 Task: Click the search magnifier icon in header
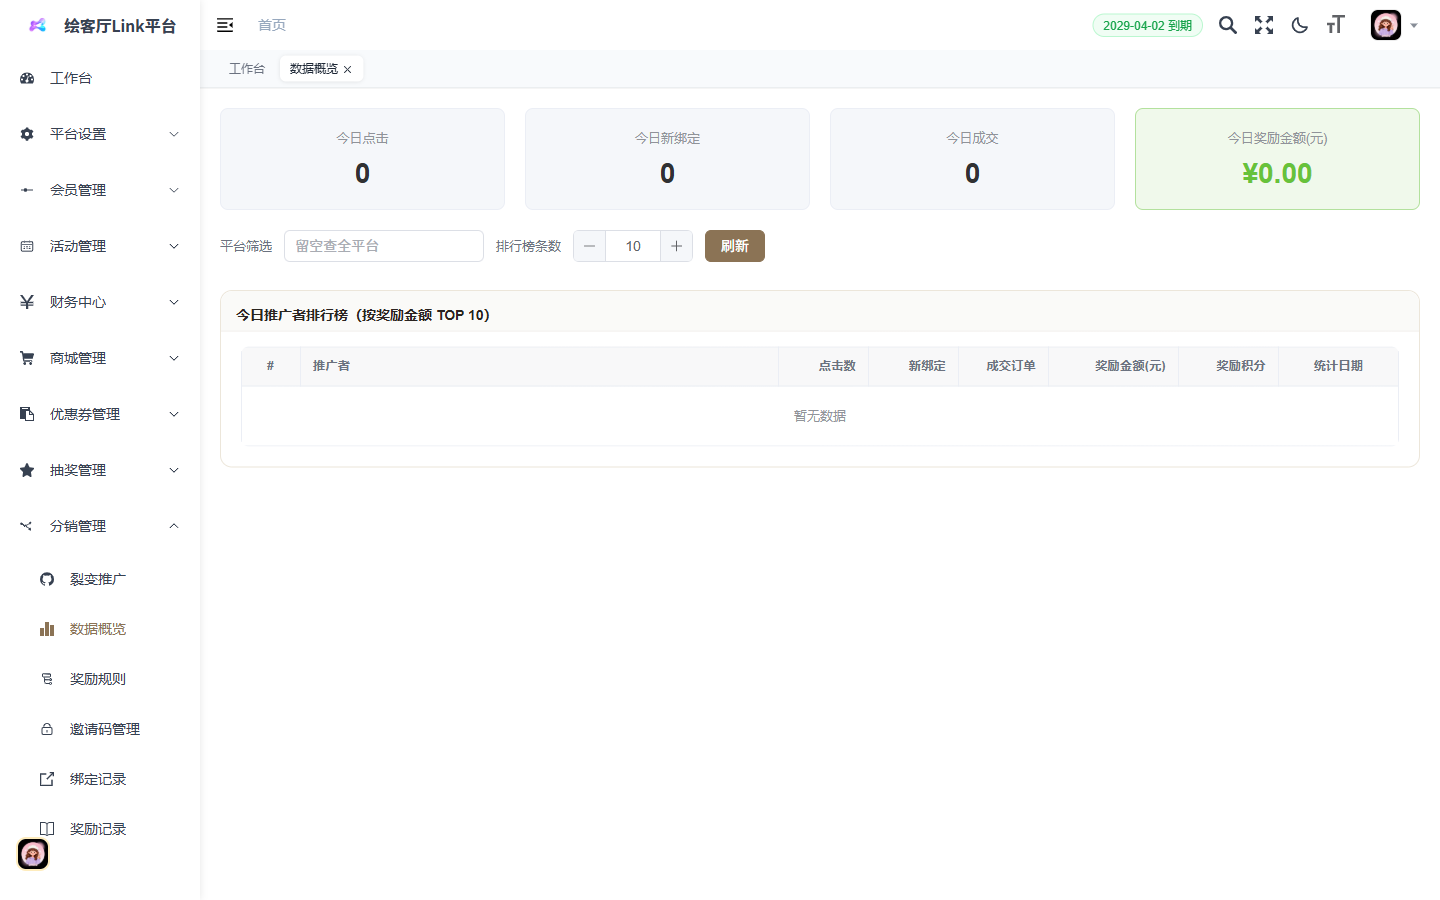pos(1227,25)
